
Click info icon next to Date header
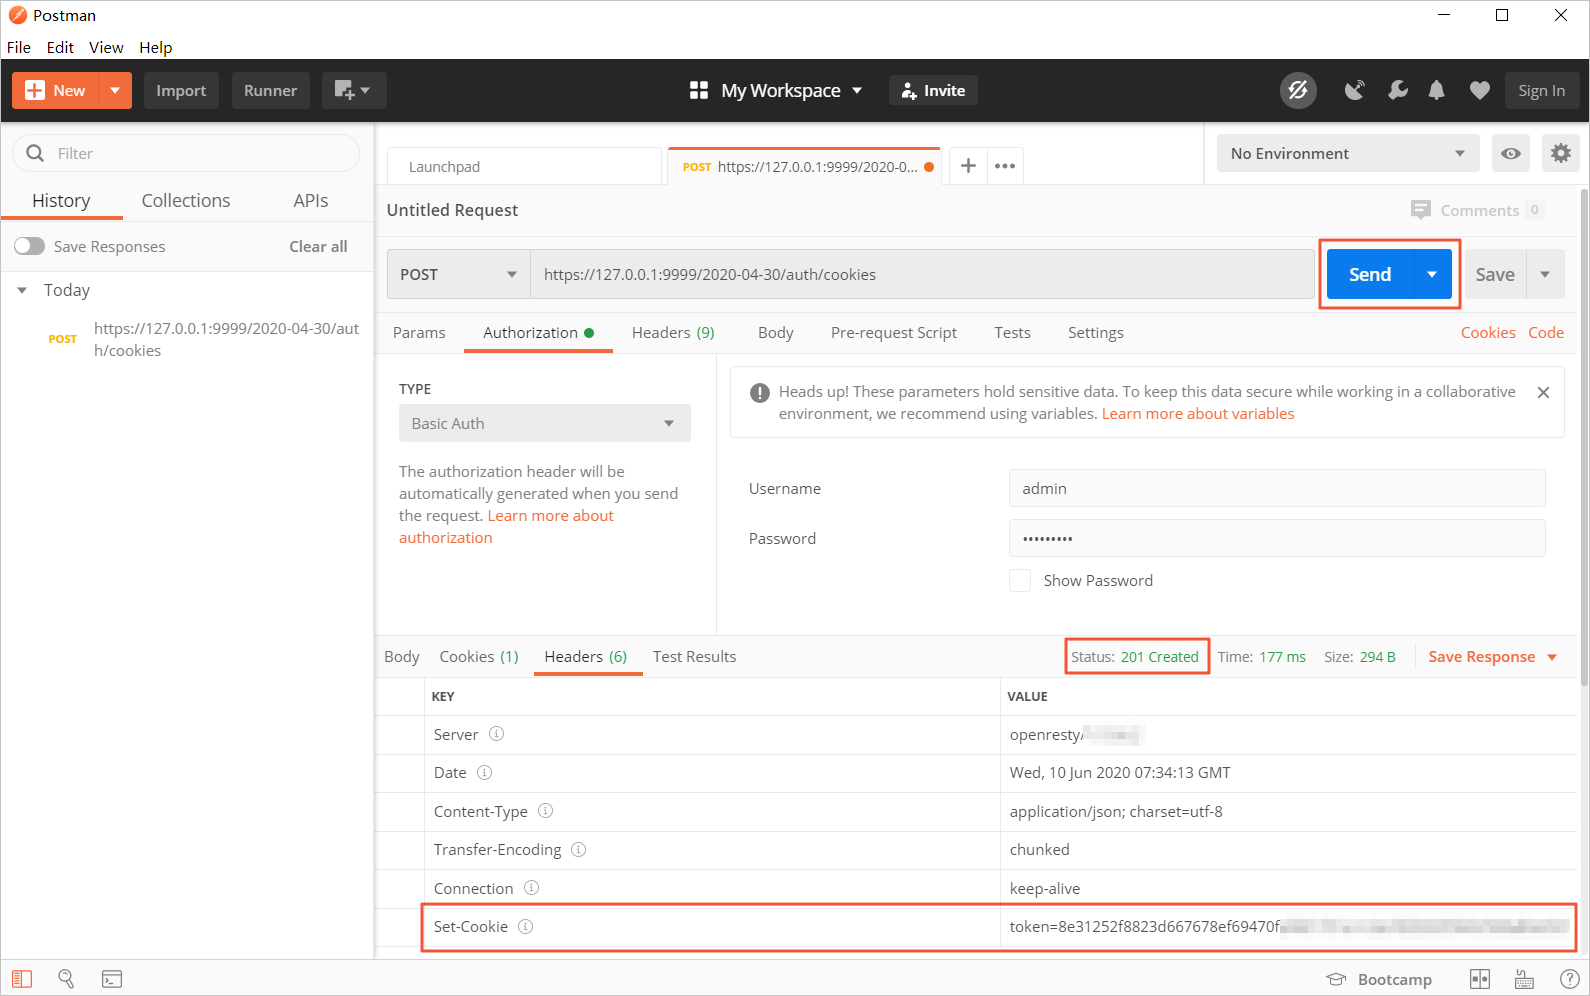(x=485, y=772)
